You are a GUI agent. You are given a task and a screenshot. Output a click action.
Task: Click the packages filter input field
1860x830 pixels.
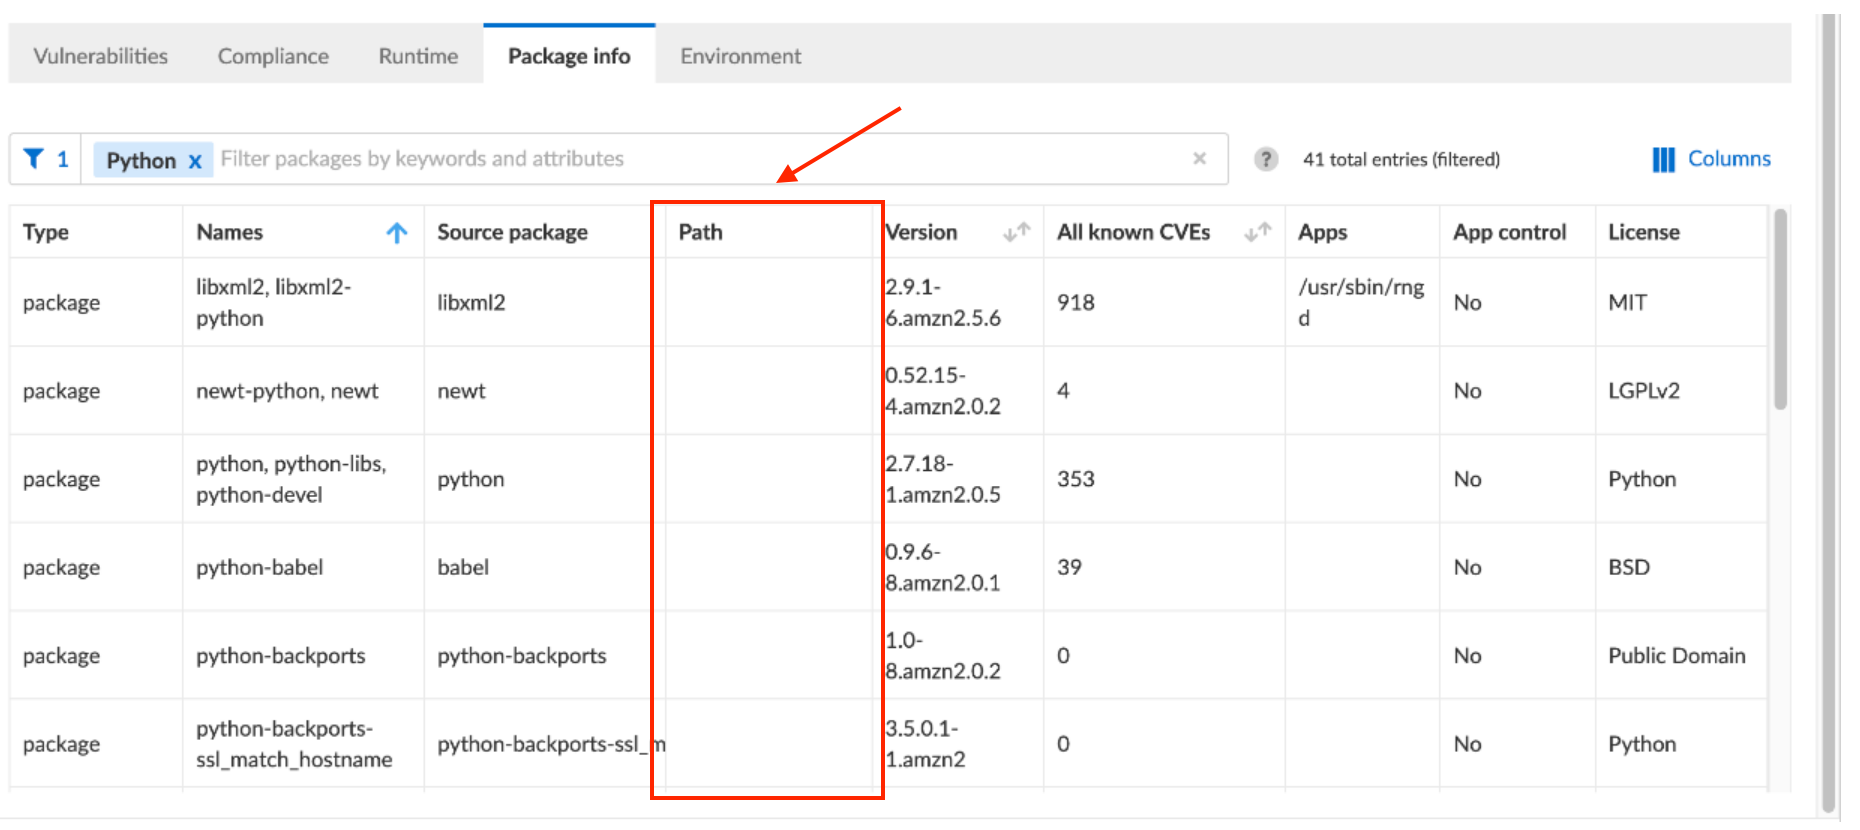[600, 158]
